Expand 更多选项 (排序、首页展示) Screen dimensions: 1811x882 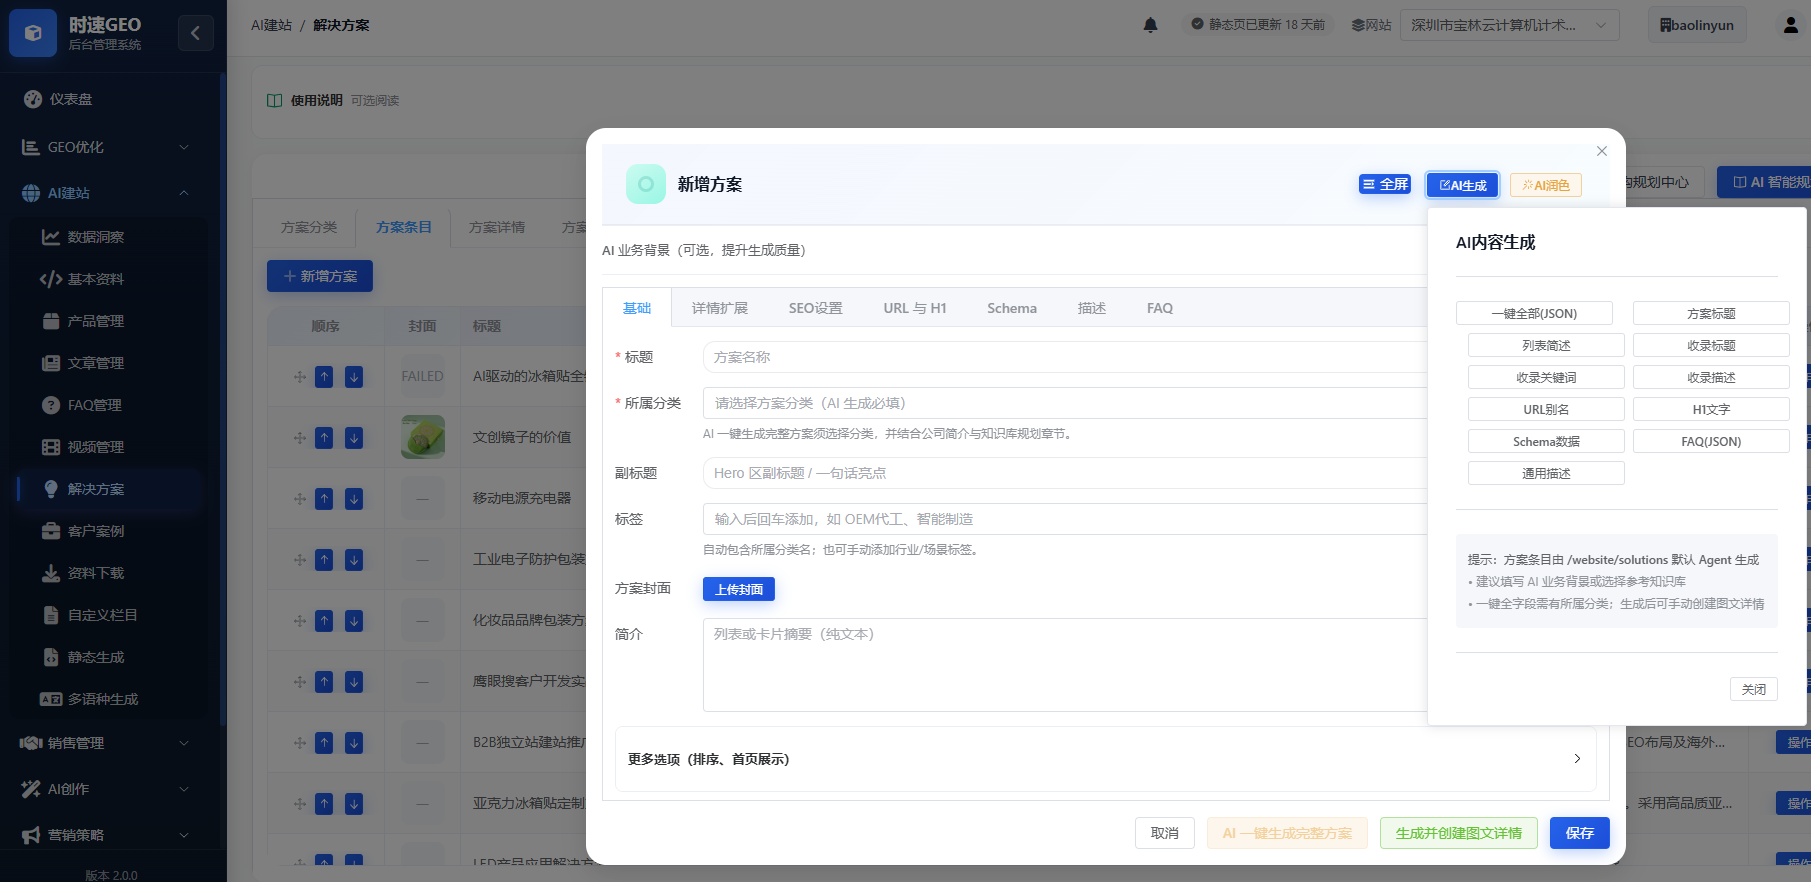click(1105, 759)
